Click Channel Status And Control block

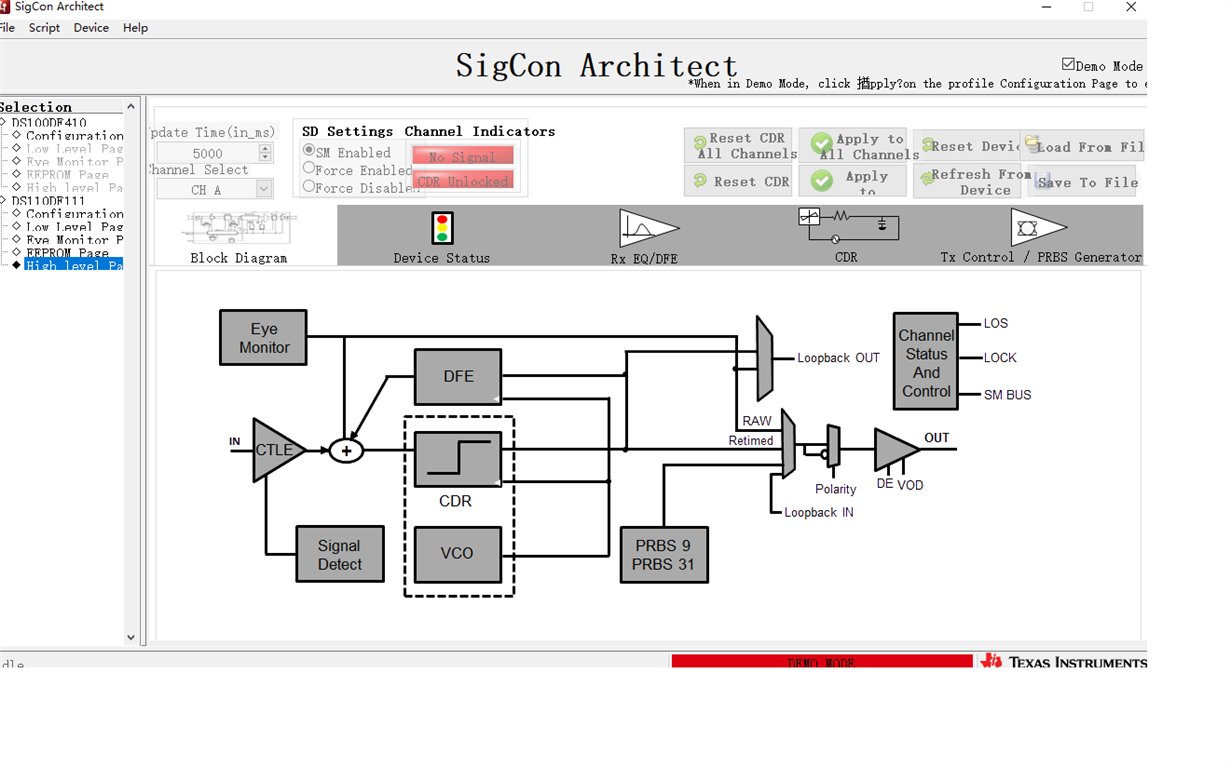click(926, 361)
